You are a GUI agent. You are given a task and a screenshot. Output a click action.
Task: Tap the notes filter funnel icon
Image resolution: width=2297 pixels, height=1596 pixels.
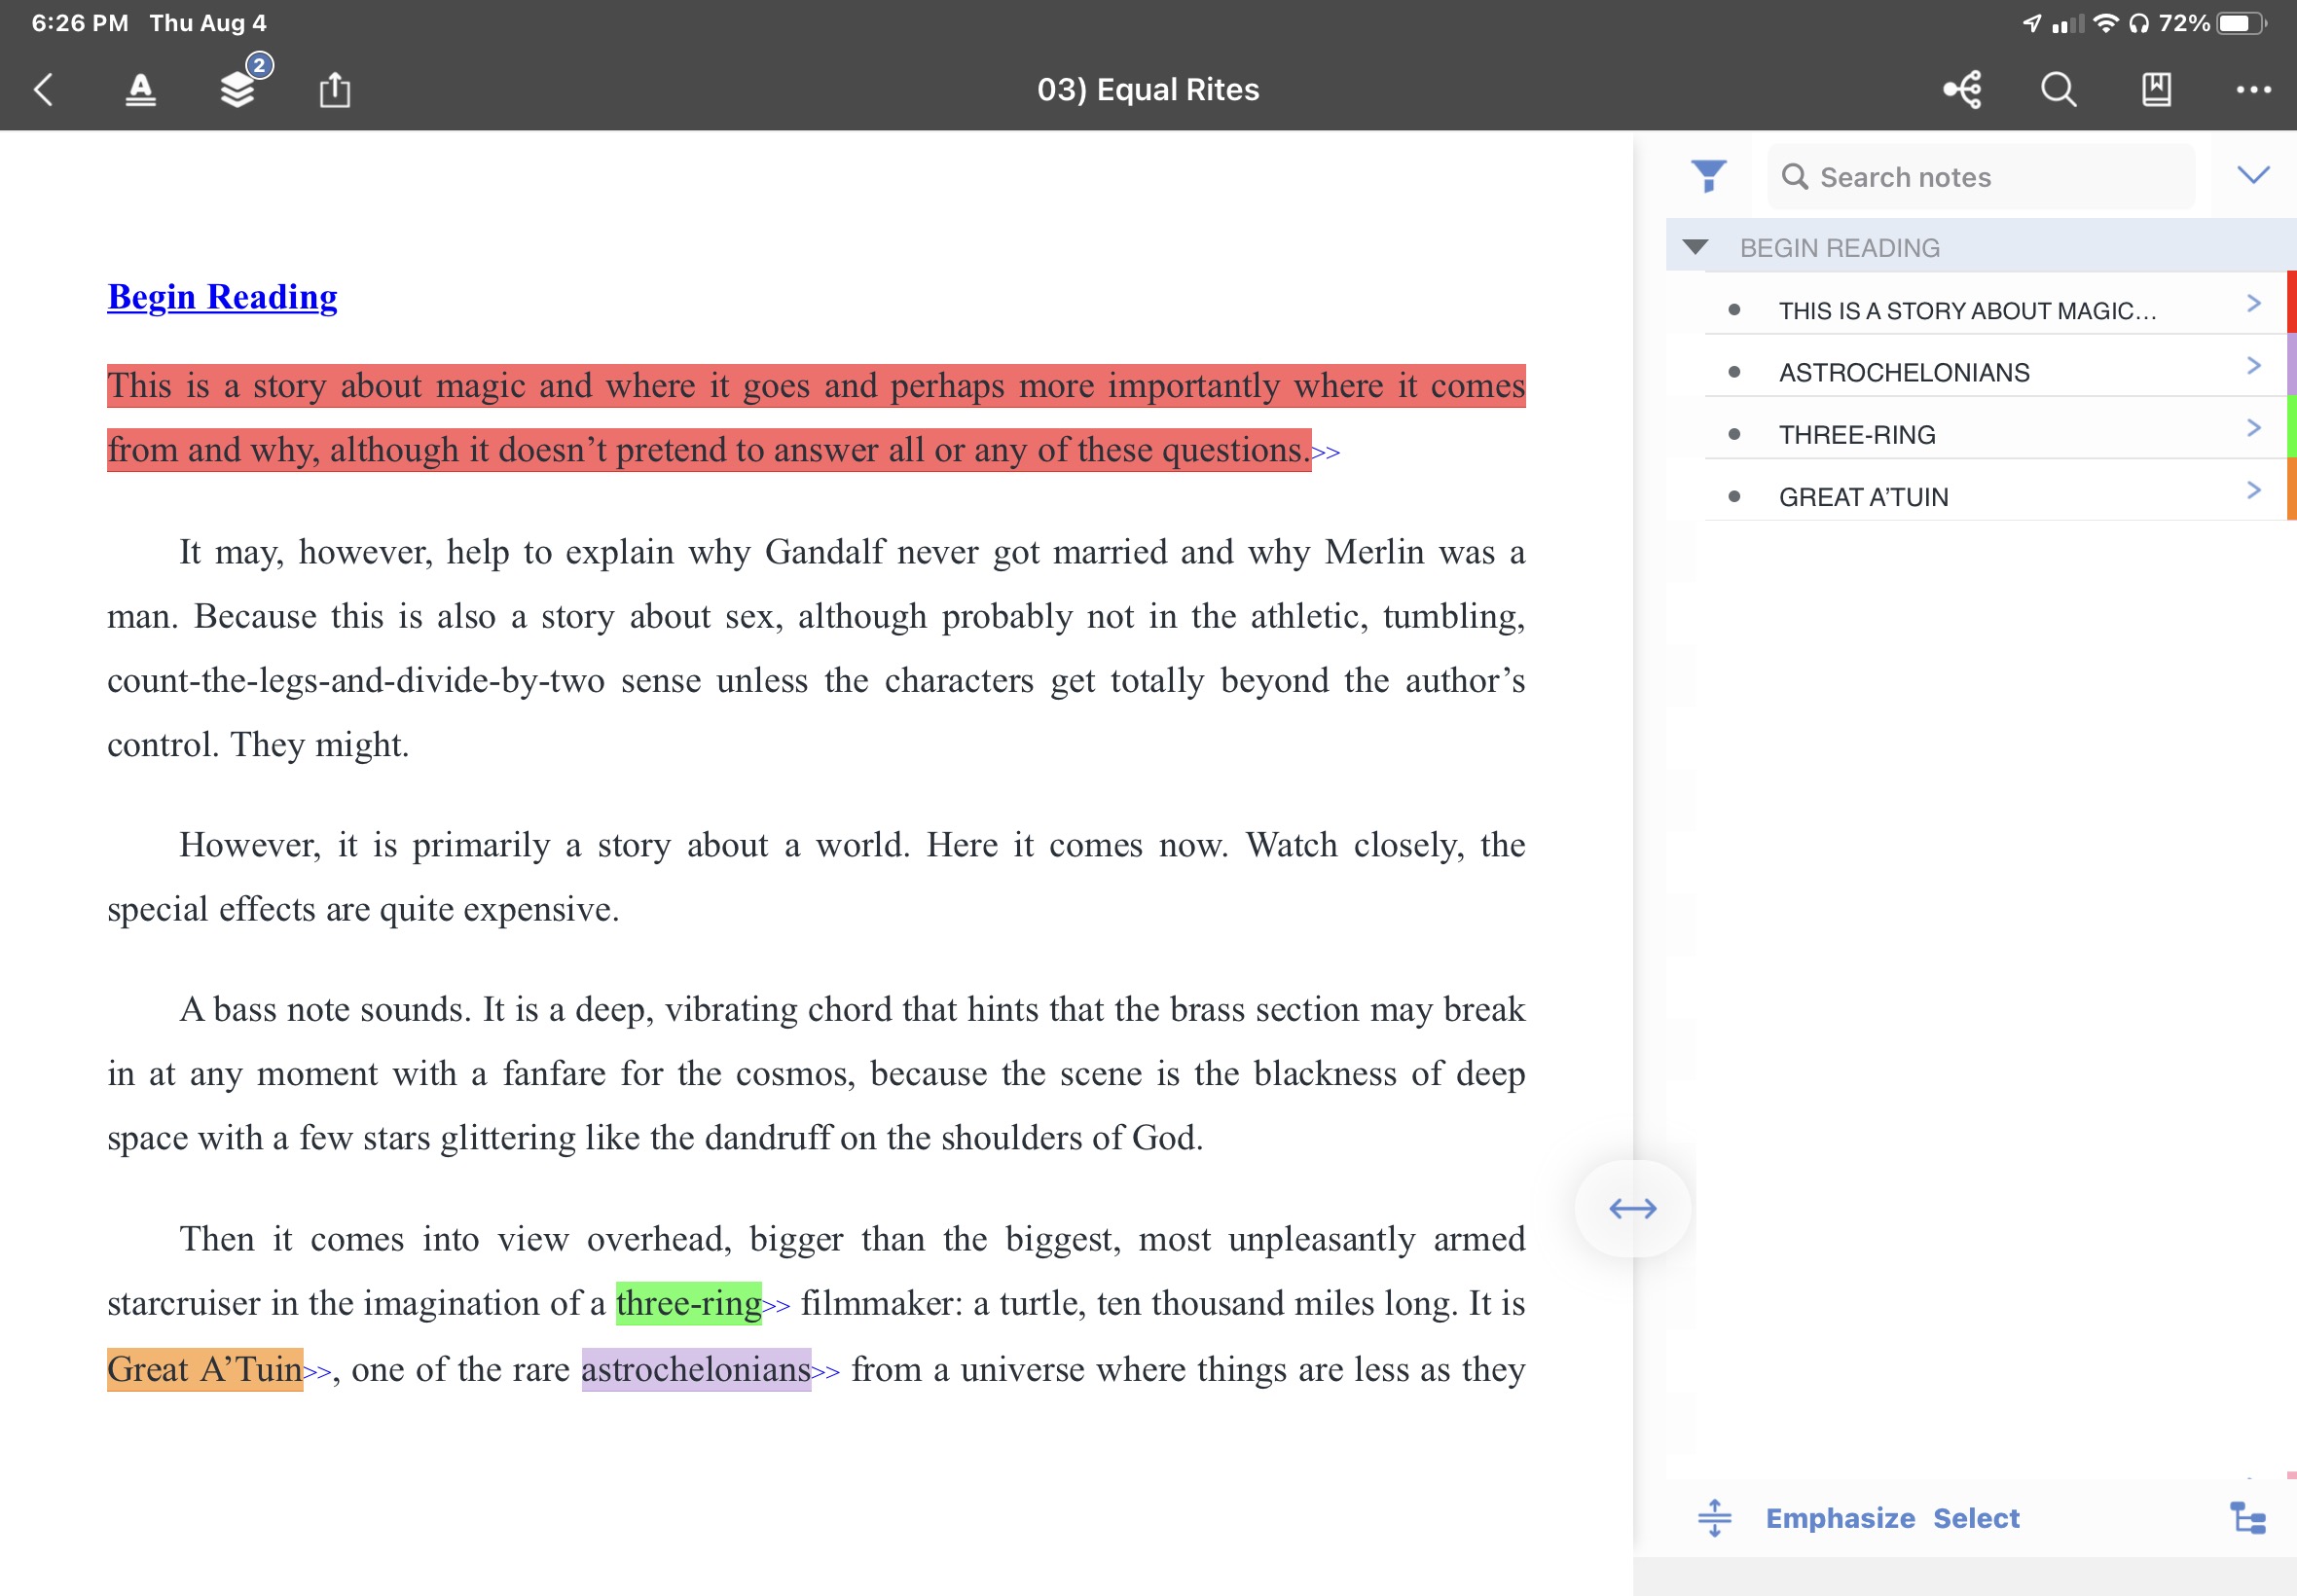(1708, 176)
